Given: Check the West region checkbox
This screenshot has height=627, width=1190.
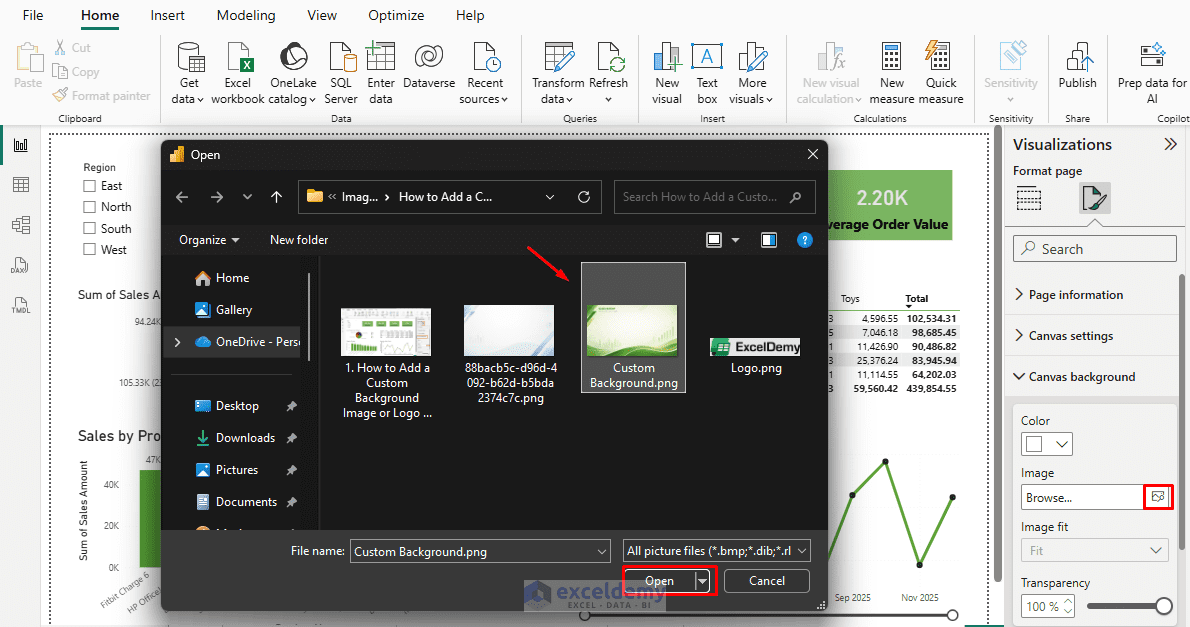Looking at the screenshot, I should [x=90, y=250].
